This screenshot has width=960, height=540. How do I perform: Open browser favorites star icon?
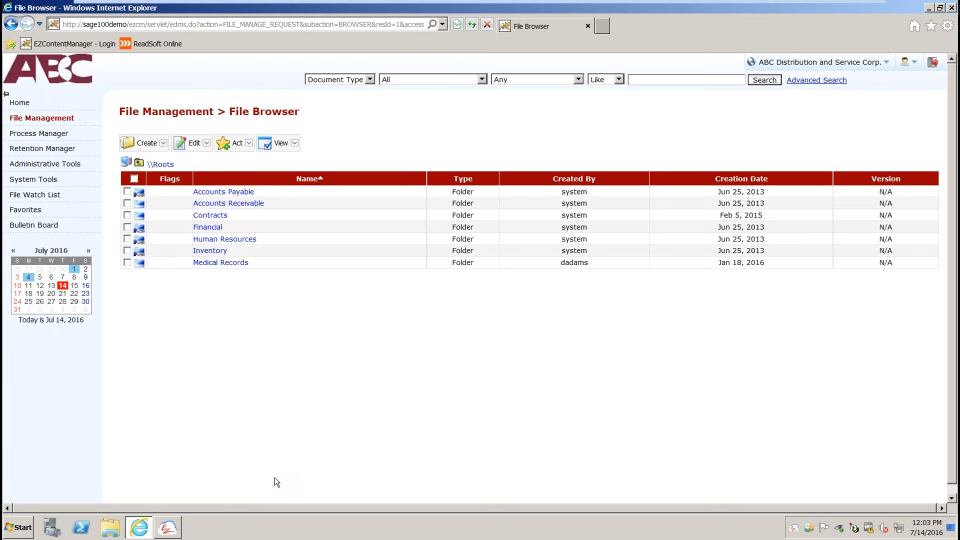[x=931, y=26]
